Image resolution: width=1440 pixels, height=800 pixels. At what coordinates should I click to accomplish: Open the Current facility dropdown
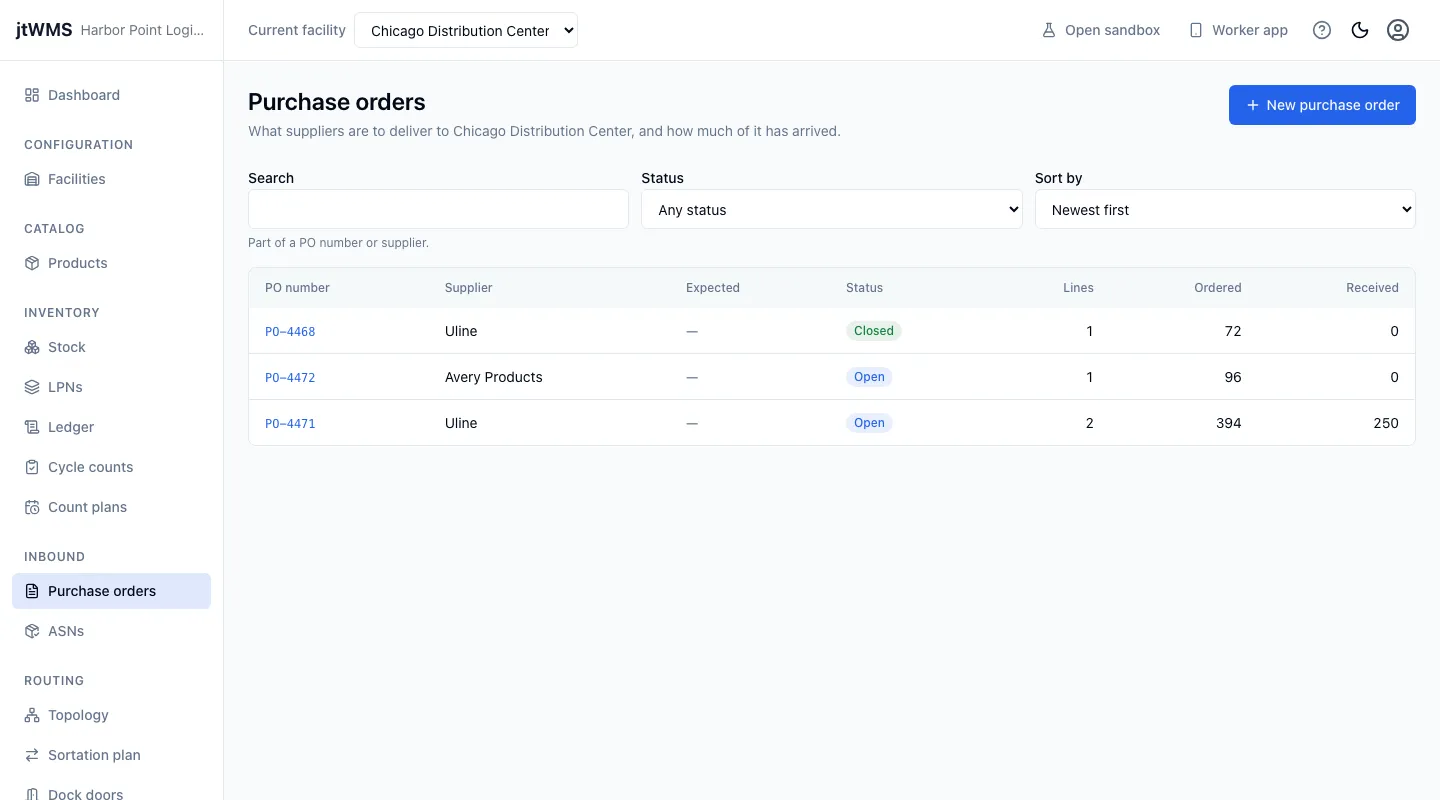click(466, 30)
